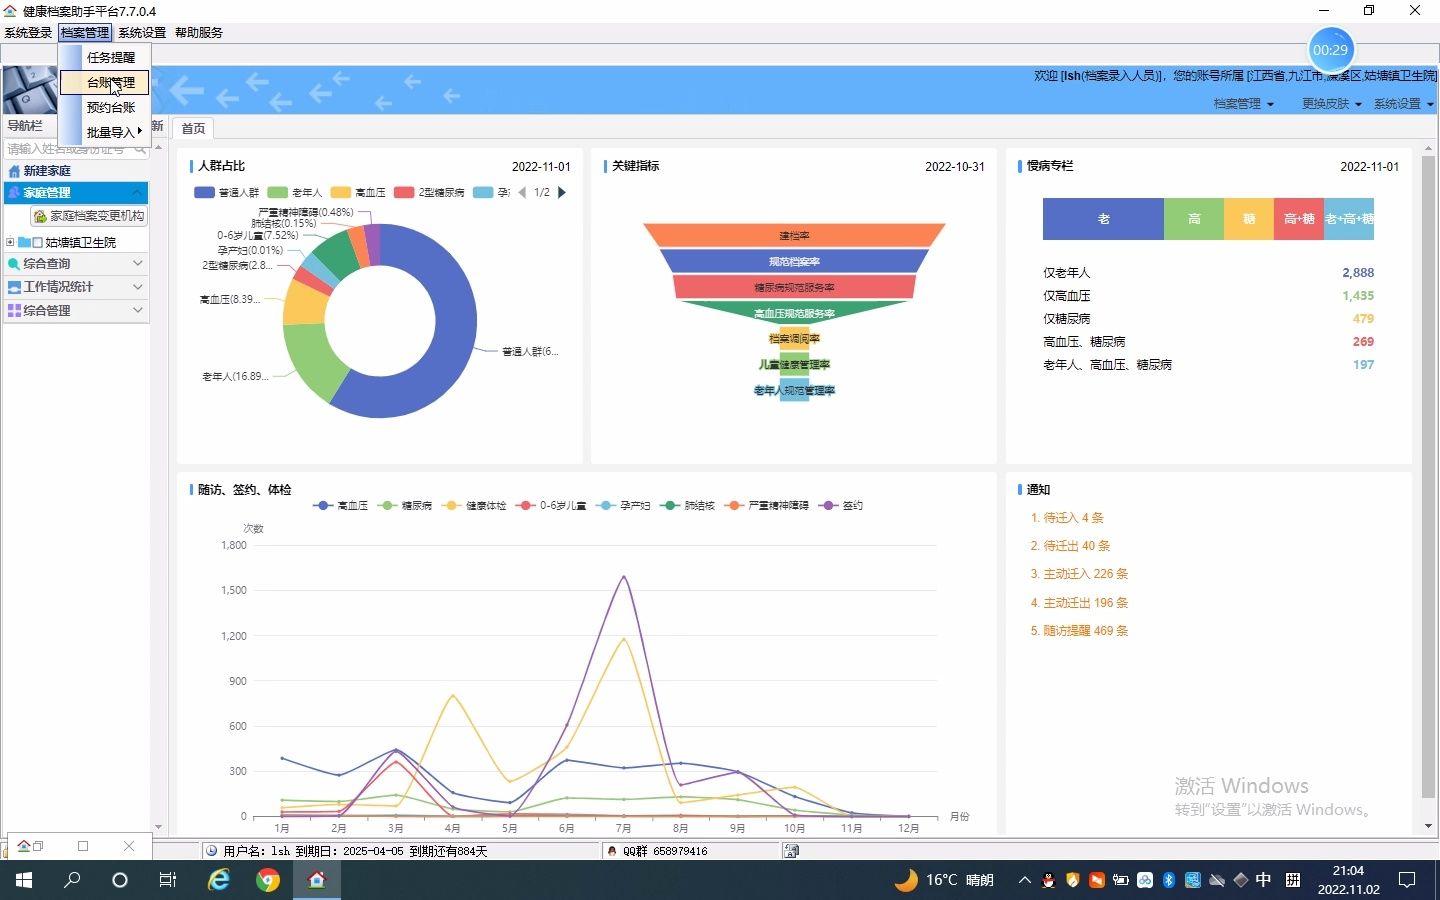The height and width of the screenshot is (900, 1440).
Task: Open the 帮助服务 menu
Action: (199, 33)
